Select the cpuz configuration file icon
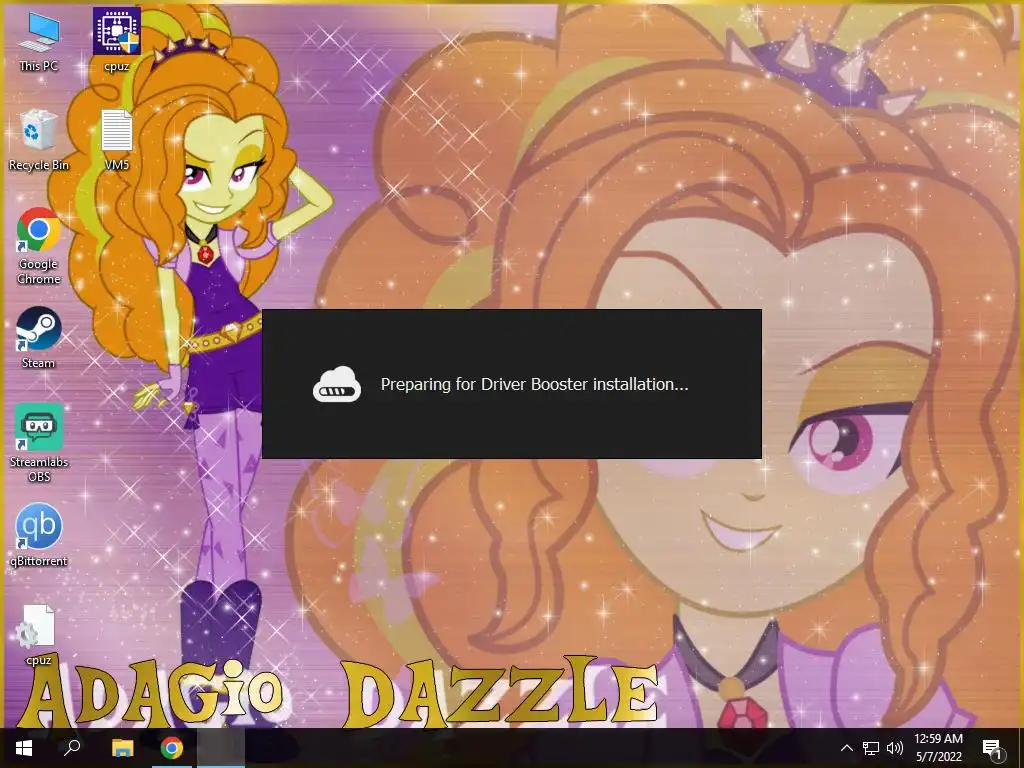 pyautogui.click(x=39, y=635)
